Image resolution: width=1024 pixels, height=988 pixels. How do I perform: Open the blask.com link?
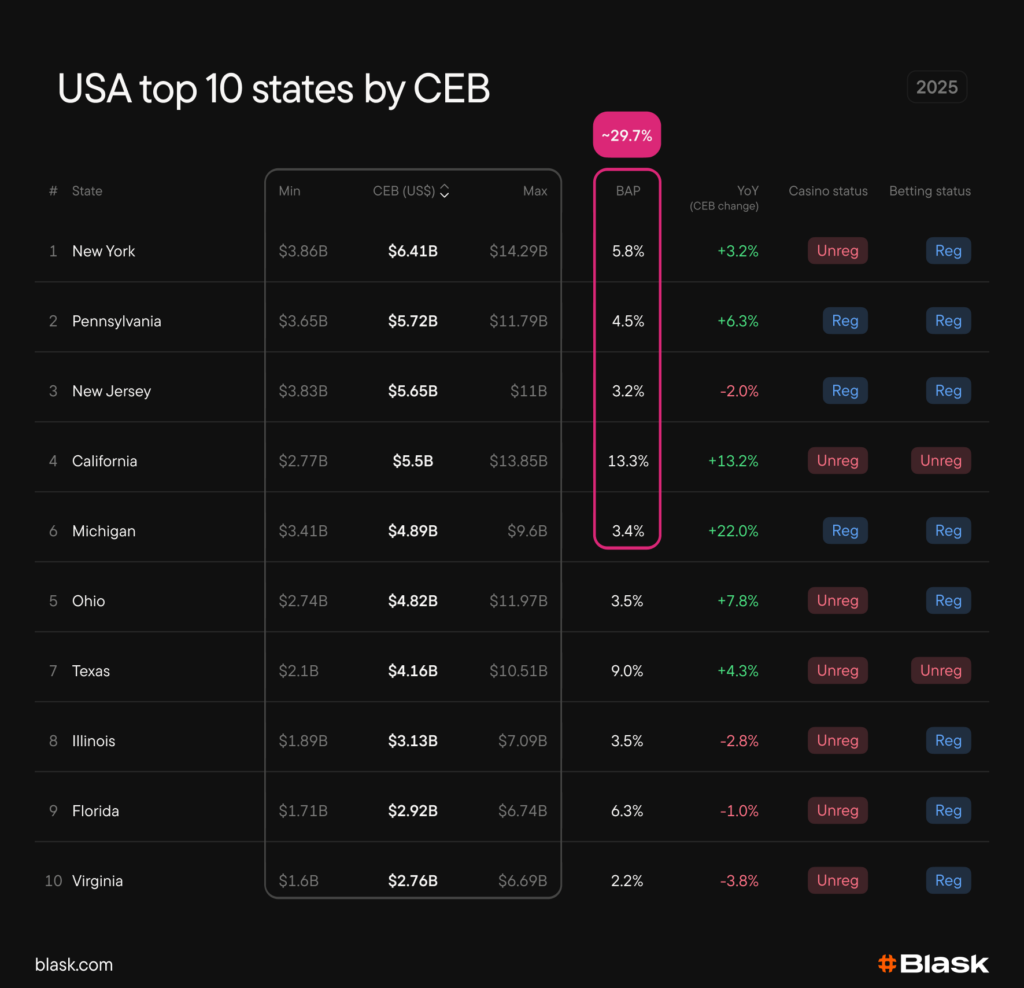(74, 965)
